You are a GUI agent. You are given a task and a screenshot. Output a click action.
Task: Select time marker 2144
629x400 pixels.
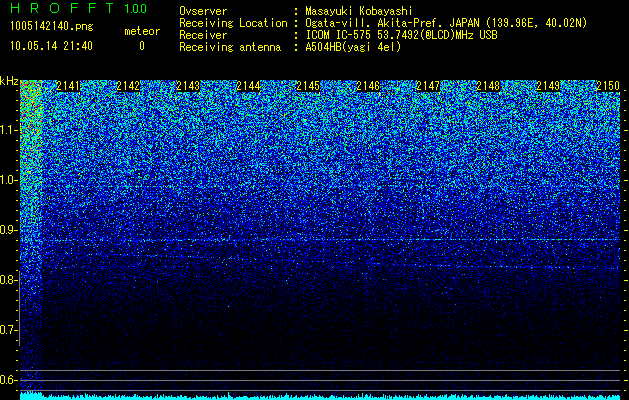tap(248, 86)
